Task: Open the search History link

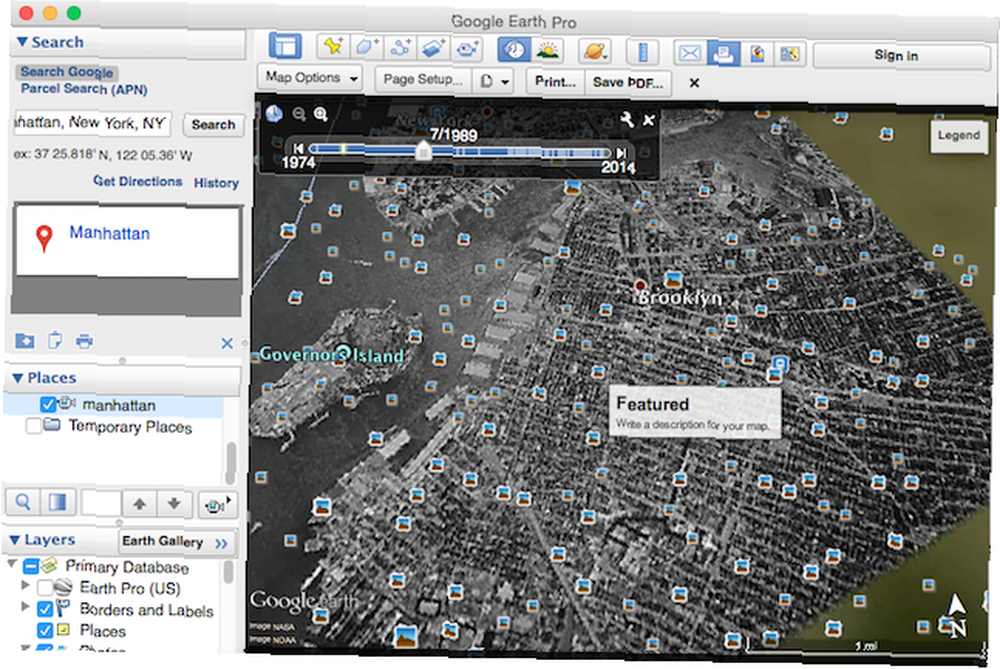Action: tap(216, 183)
